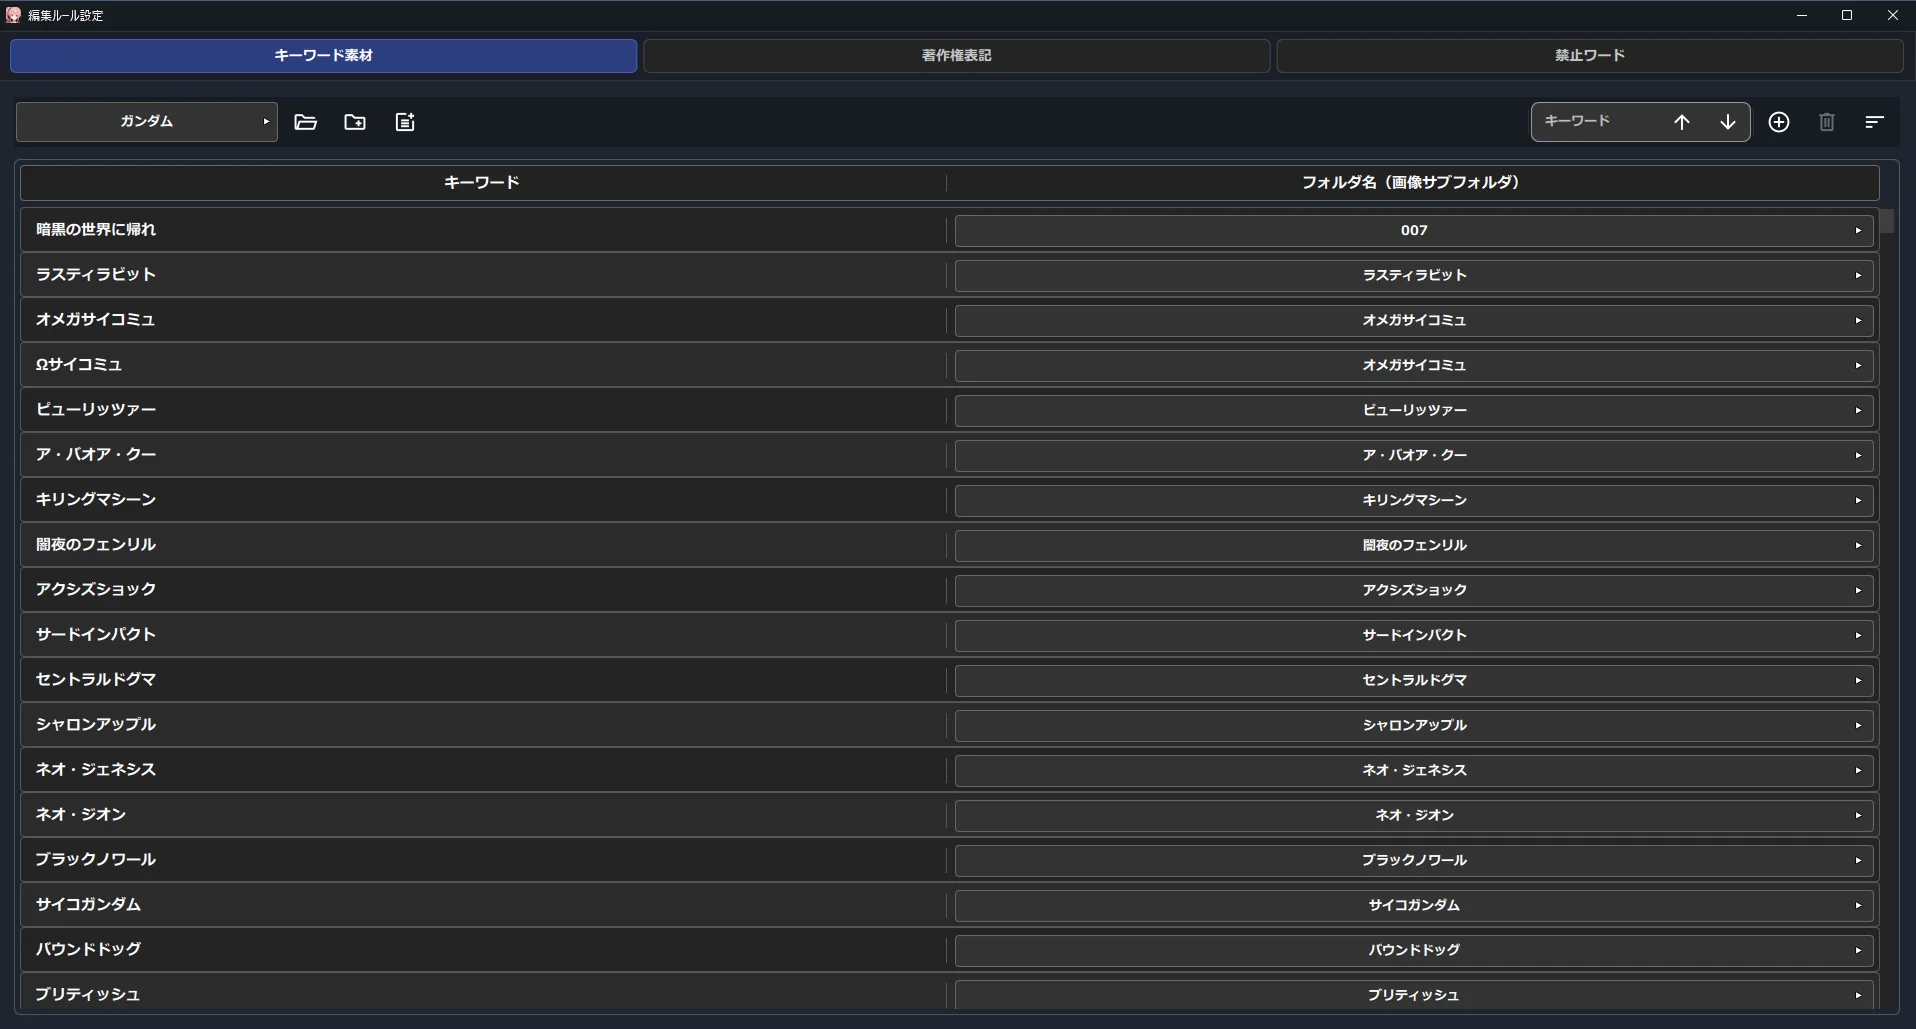Switch to the 禁止ワード tab
Screen dimensions: 1916x1029
click(x=1590, y=56)
